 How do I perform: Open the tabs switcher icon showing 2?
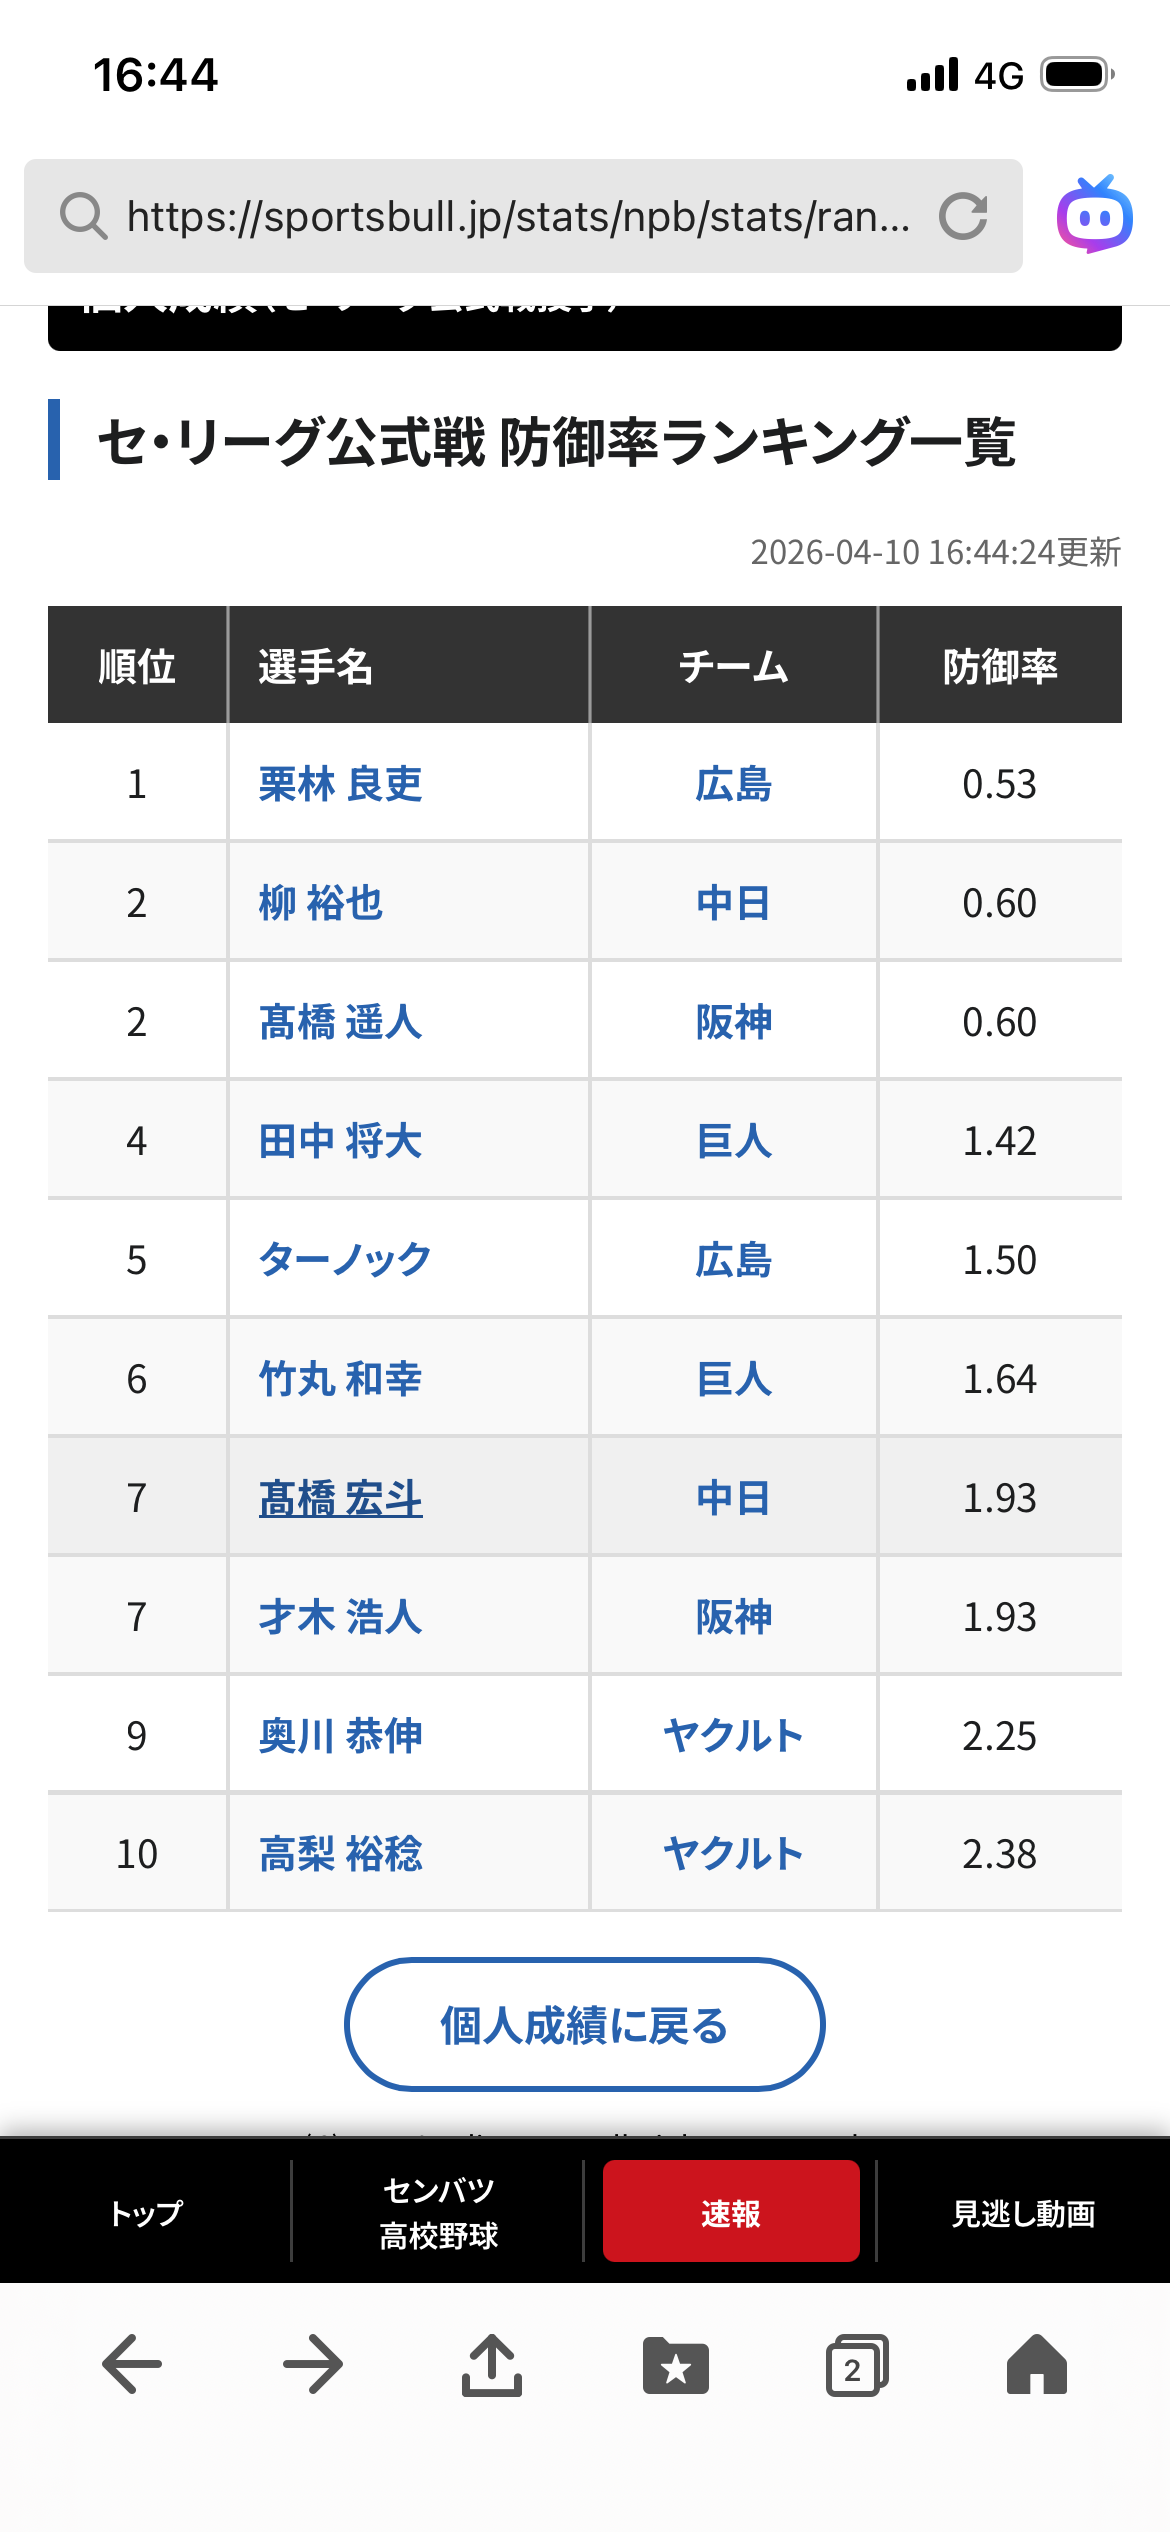(857, 2366)
